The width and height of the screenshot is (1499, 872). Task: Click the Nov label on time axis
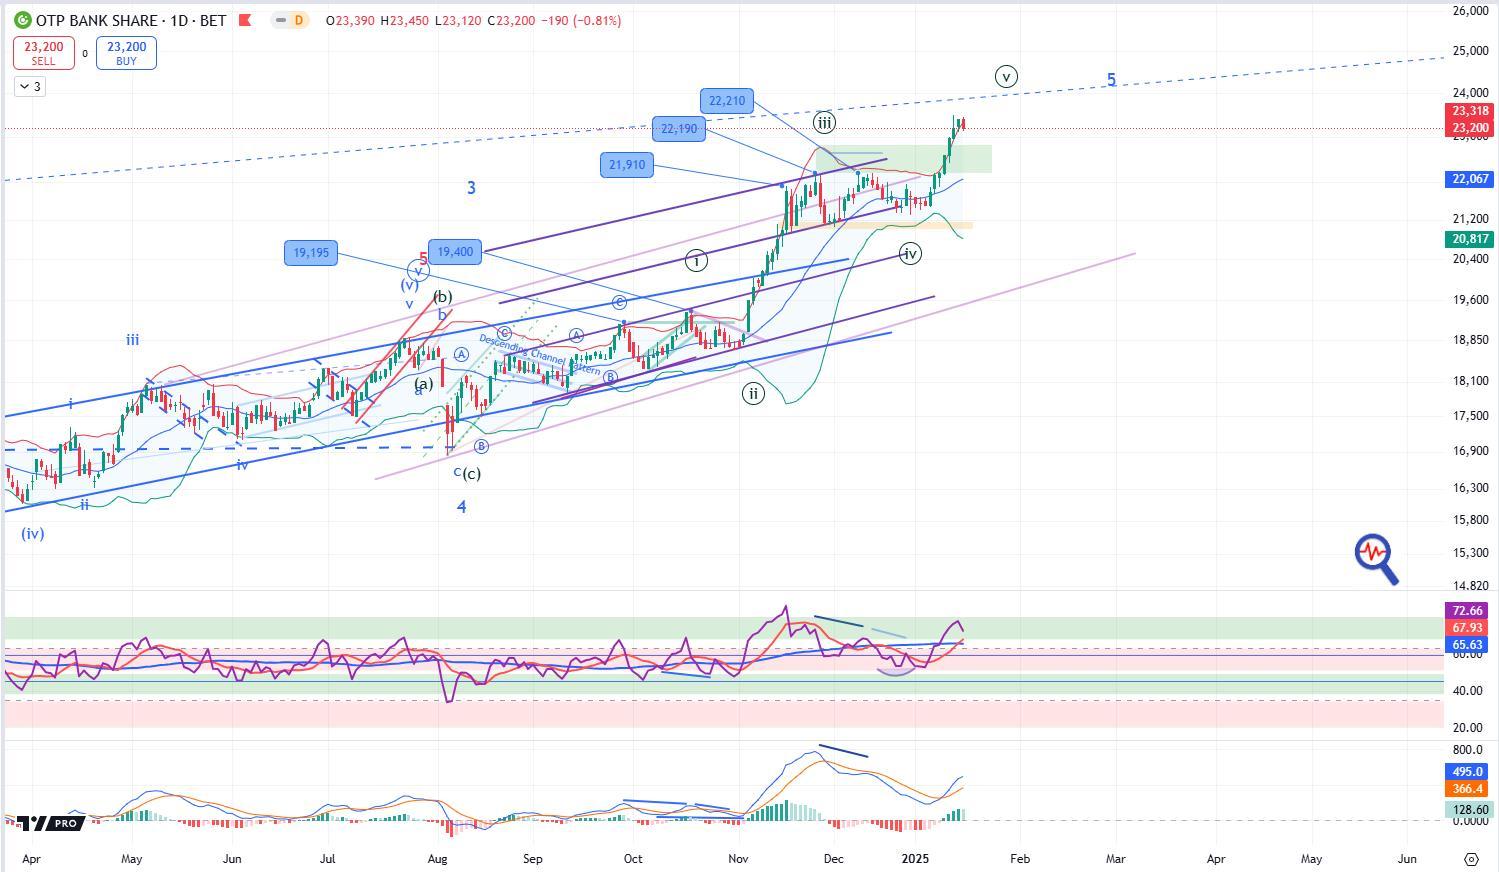(738, 858)
